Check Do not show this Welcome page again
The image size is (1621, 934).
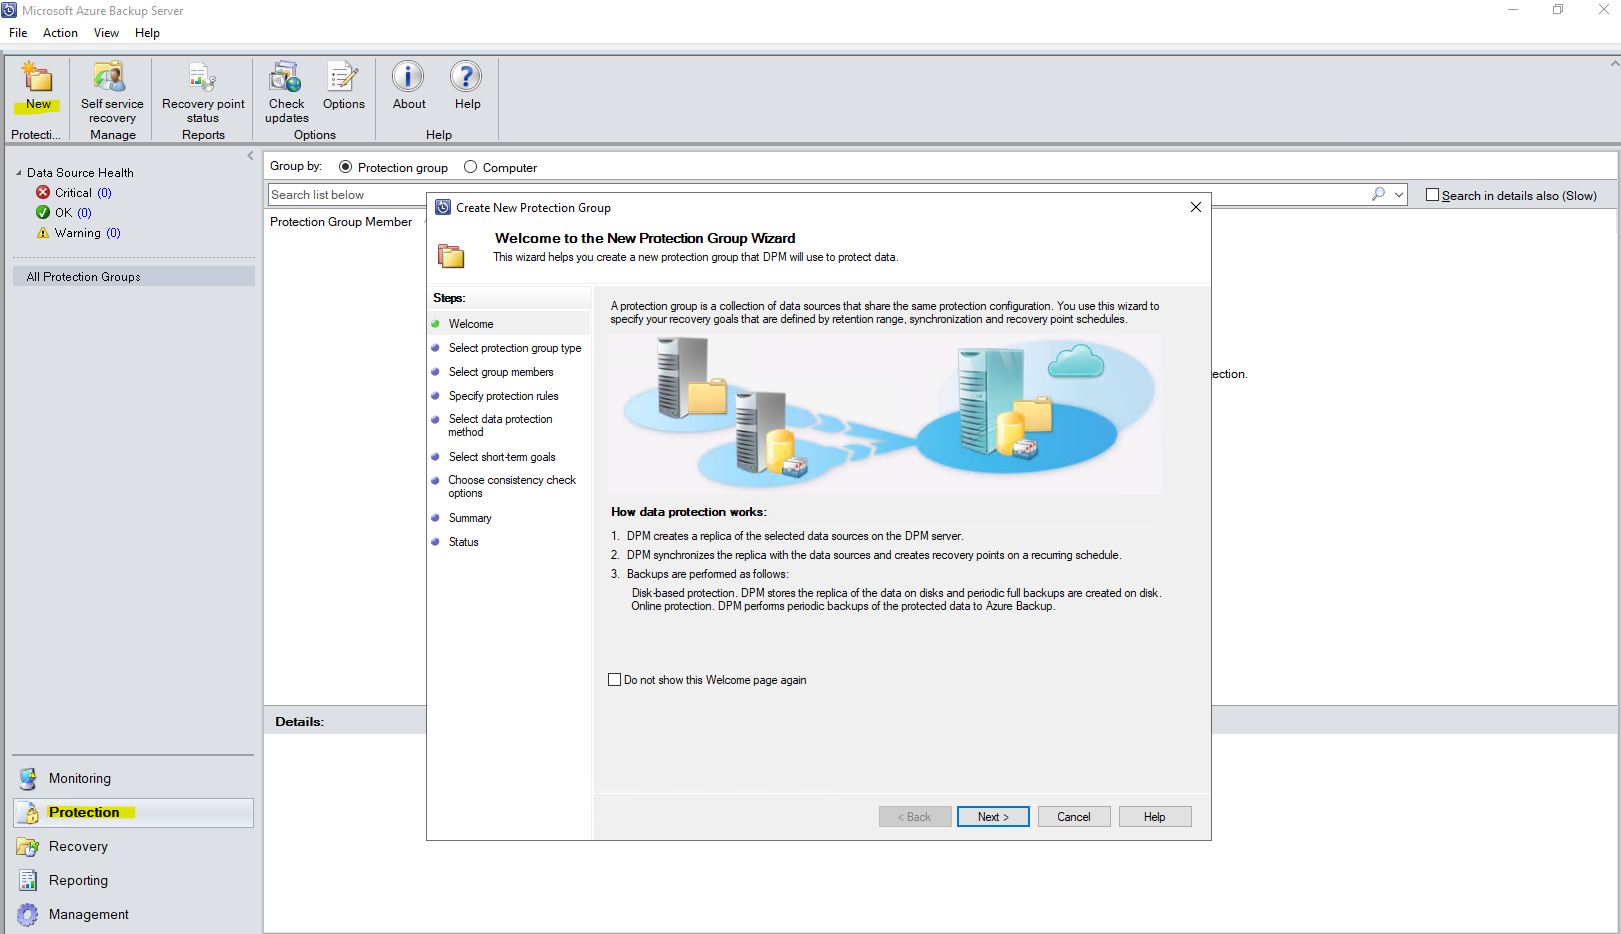[x=614, y=679]
